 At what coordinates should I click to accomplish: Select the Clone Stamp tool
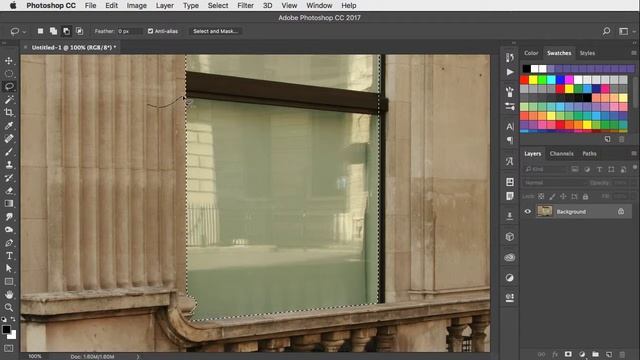tap(9, 165)
